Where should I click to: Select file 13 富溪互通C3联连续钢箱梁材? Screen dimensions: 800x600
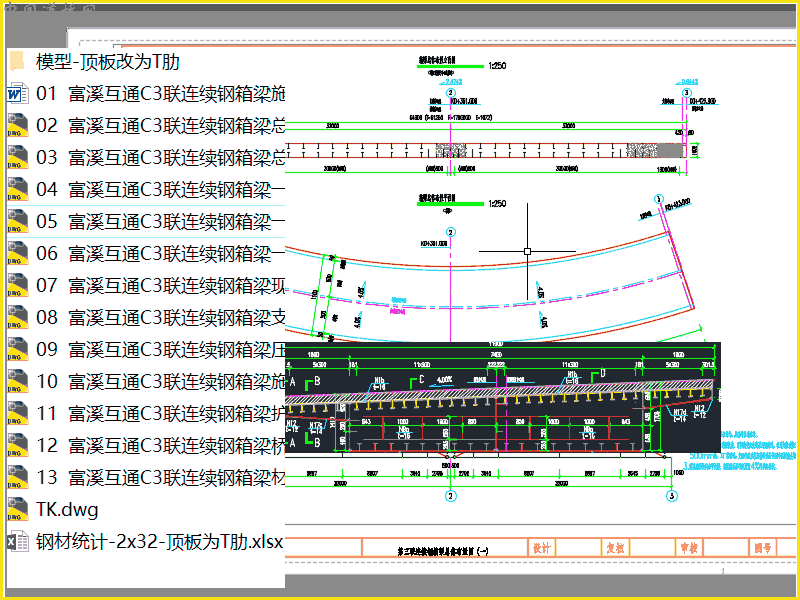pyautogui.click(x=146, y=478)
